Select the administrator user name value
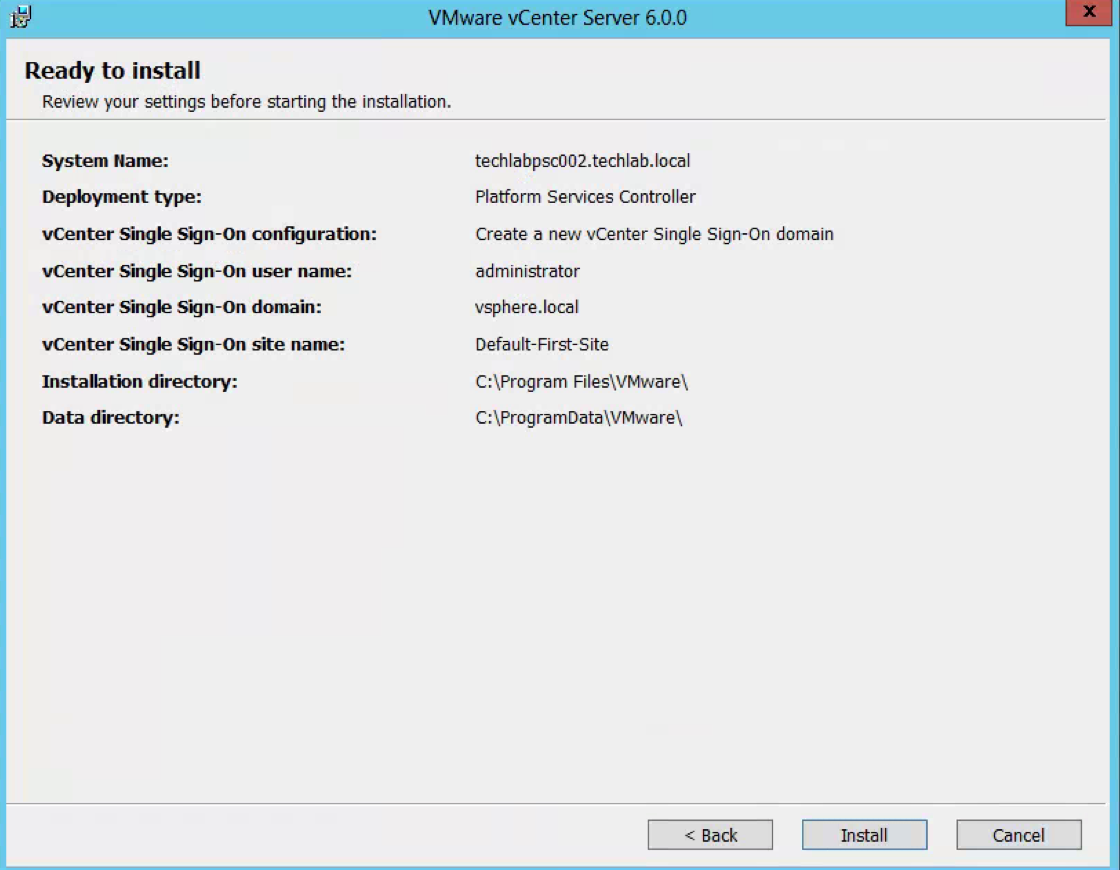 [x=527, y=271]
